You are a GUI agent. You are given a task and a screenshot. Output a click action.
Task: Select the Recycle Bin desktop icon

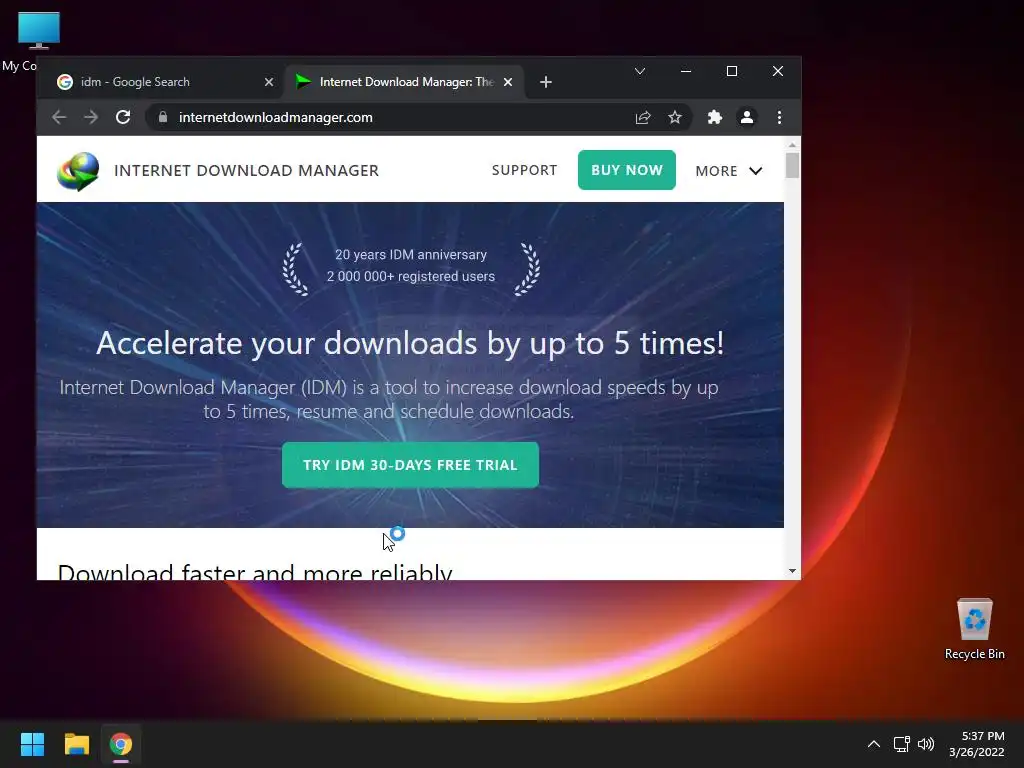pos(974,629)
